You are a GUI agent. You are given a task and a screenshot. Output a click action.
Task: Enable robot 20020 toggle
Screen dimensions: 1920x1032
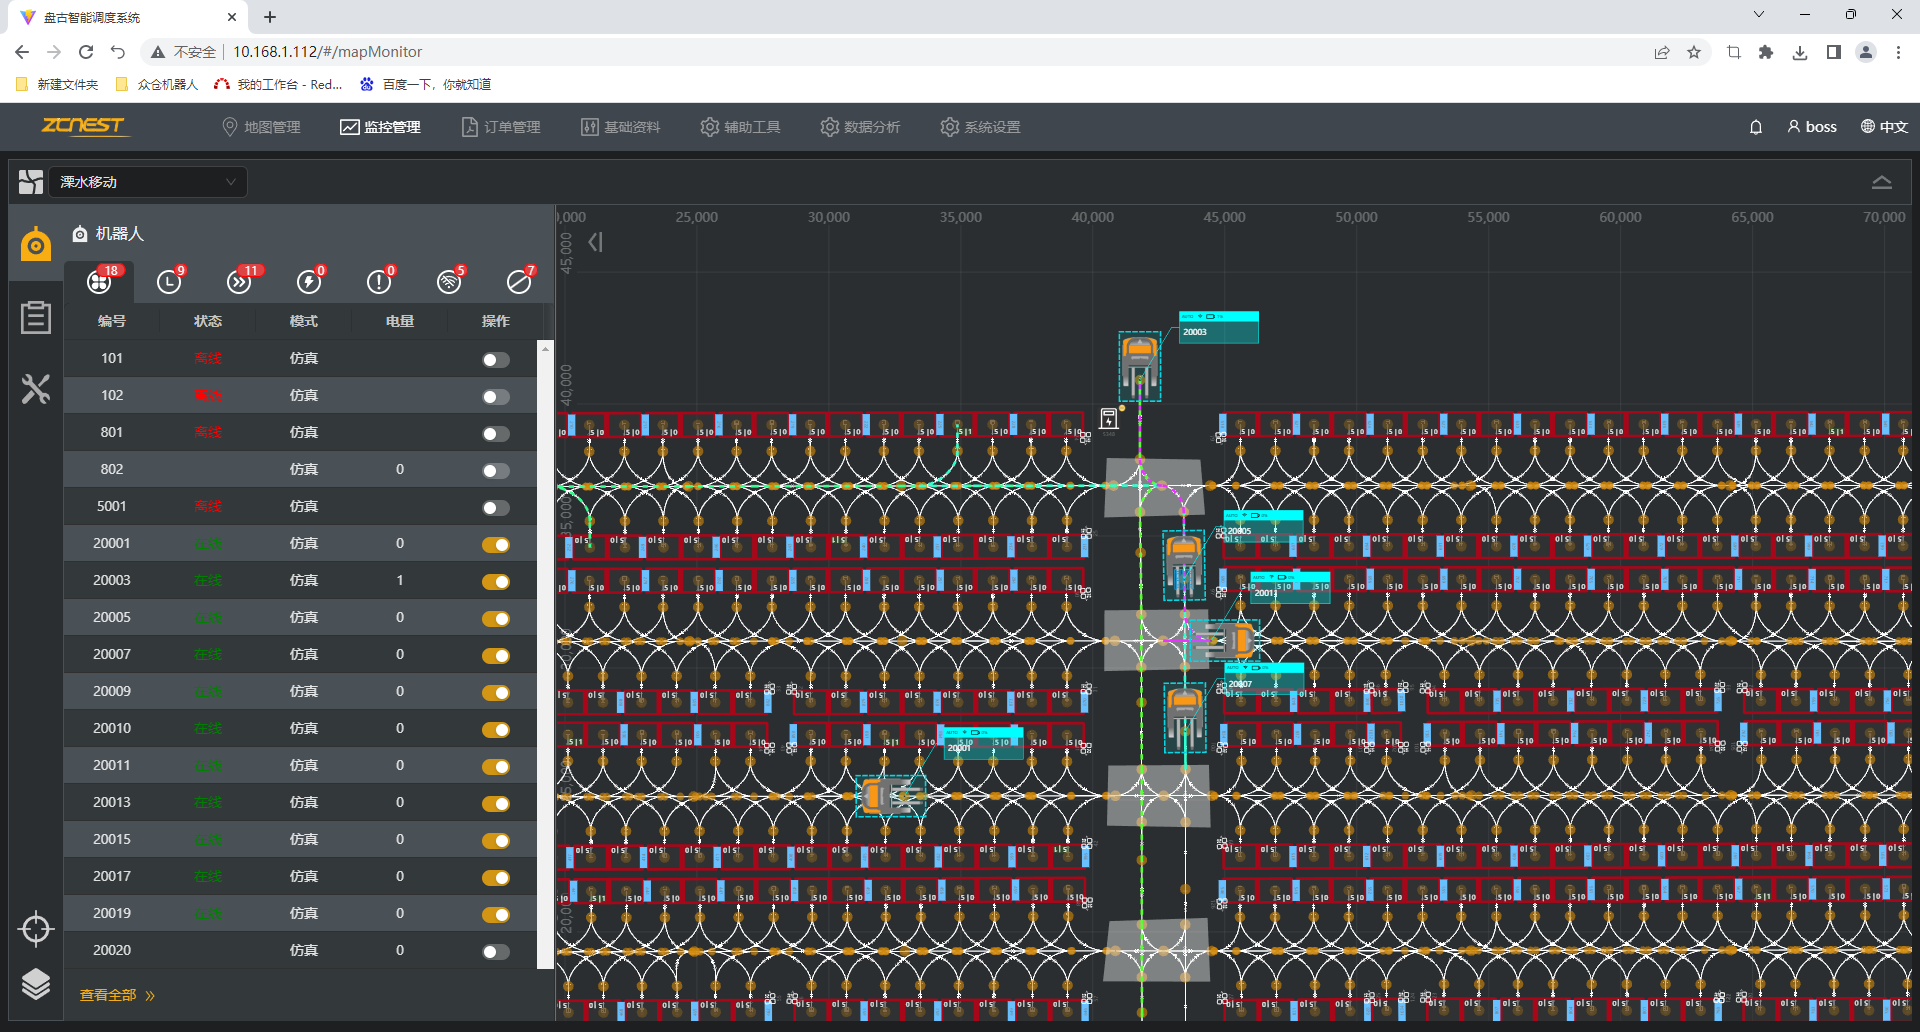[496, 952]
